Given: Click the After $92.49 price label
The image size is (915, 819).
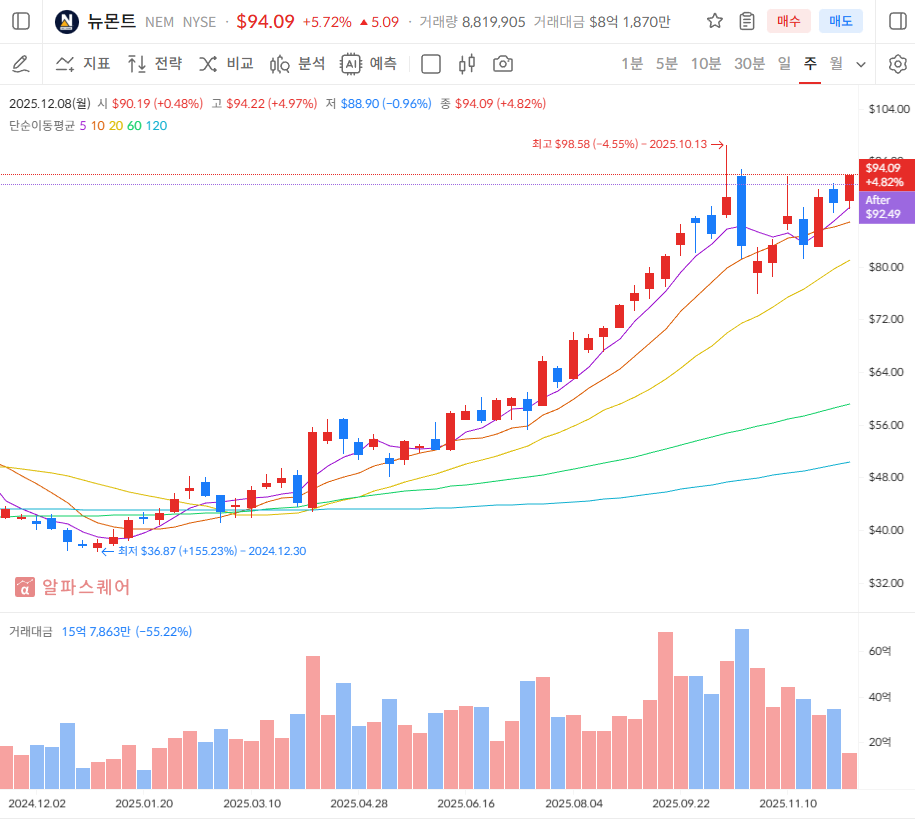Looking at the screenshot, I should [885, 207].
